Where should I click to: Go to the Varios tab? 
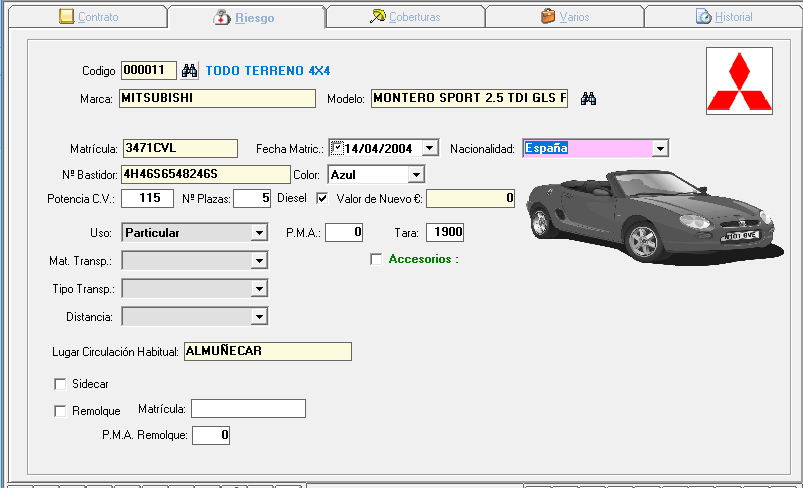pos(565,16)
